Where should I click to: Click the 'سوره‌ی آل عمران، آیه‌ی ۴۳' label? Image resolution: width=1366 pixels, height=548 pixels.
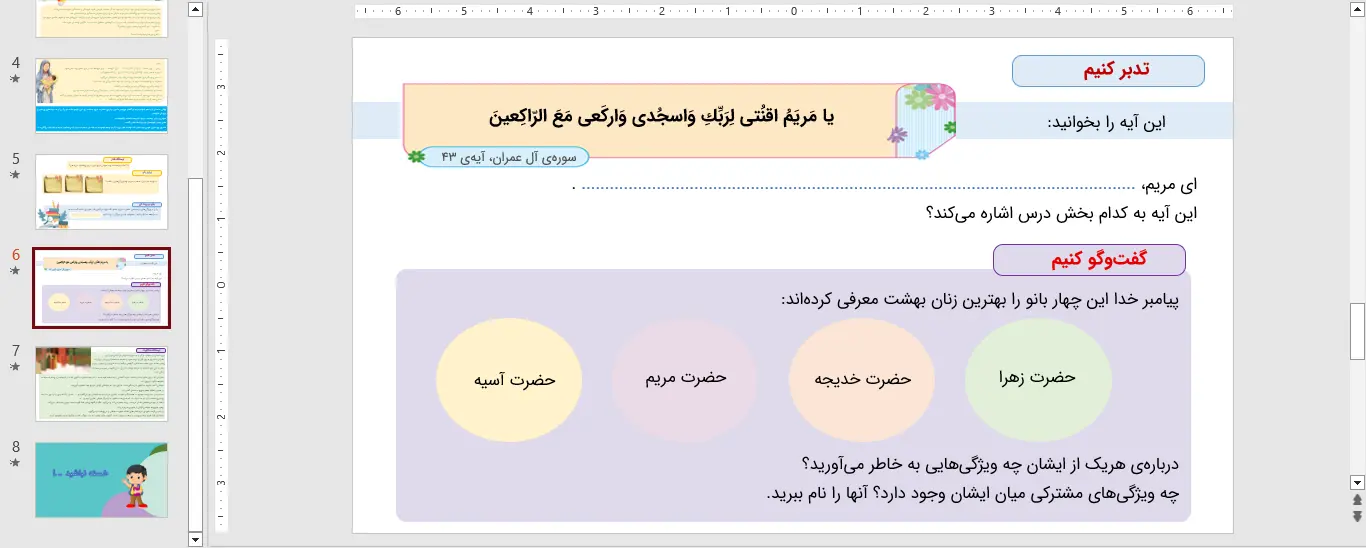(503, 157)
